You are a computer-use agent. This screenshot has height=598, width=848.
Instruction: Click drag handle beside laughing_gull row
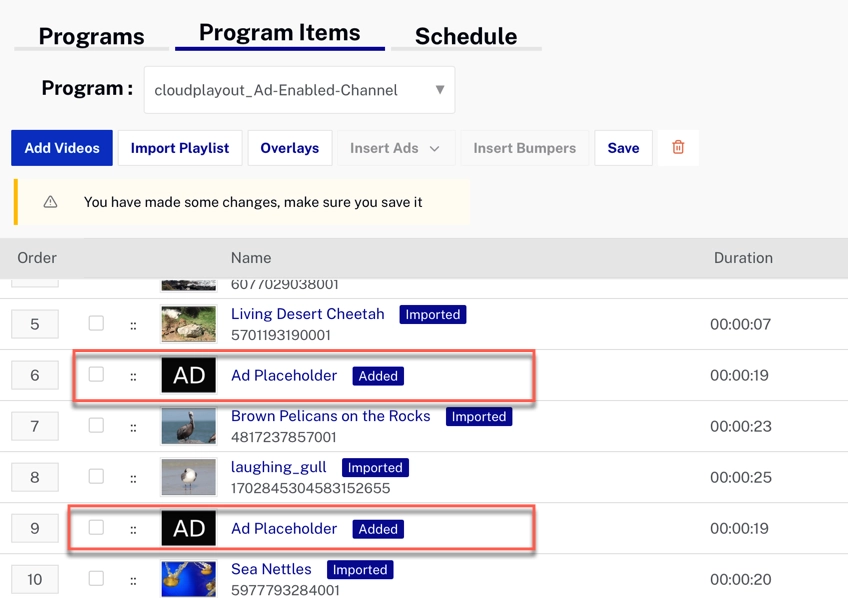(133, 478)
